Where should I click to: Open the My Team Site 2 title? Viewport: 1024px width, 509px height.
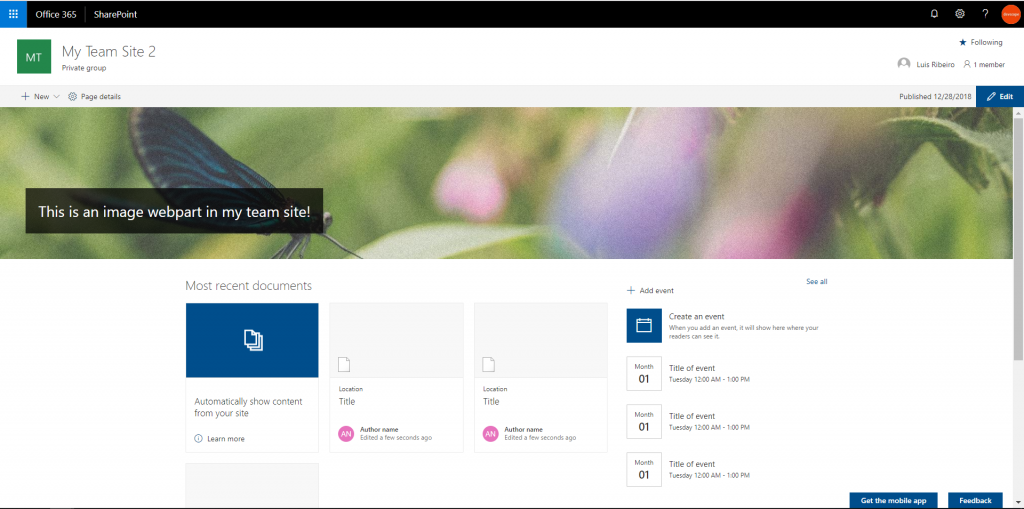pos(108,52)
